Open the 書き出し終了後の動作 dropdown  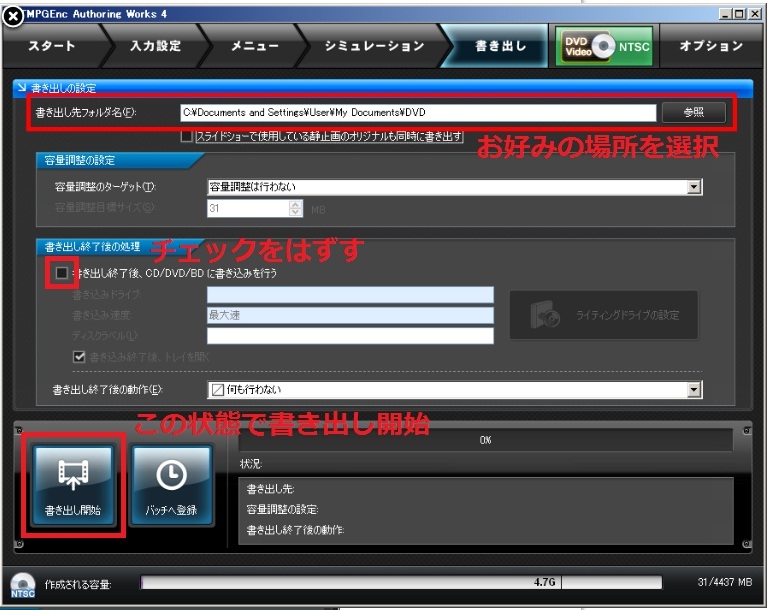tap(455, 389)
